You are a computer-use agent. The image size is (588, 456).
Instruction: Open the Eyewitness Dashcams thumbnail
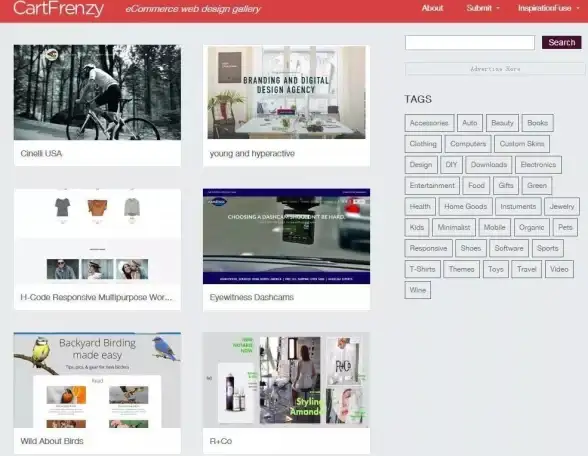tap(286, 236)
